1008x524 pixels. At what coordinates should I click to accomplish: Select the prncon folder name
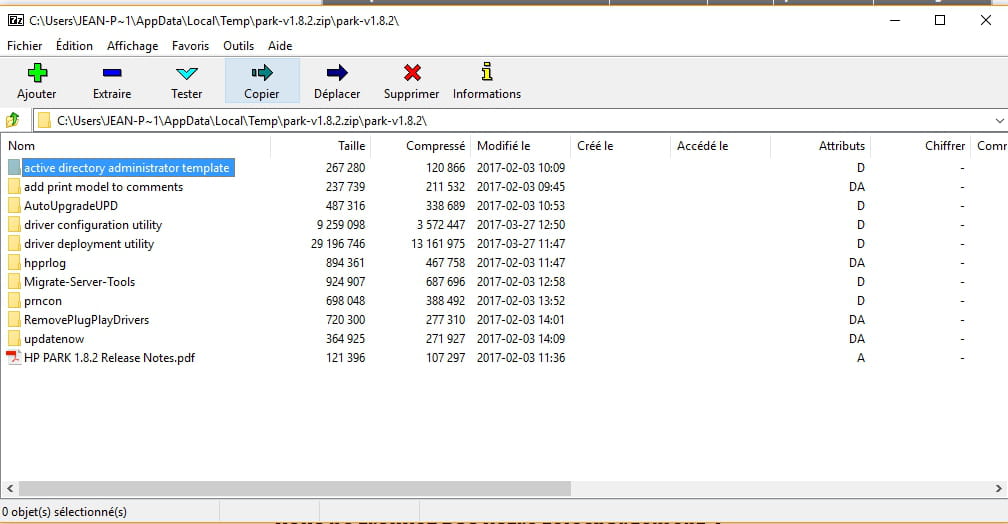(43, 300)
